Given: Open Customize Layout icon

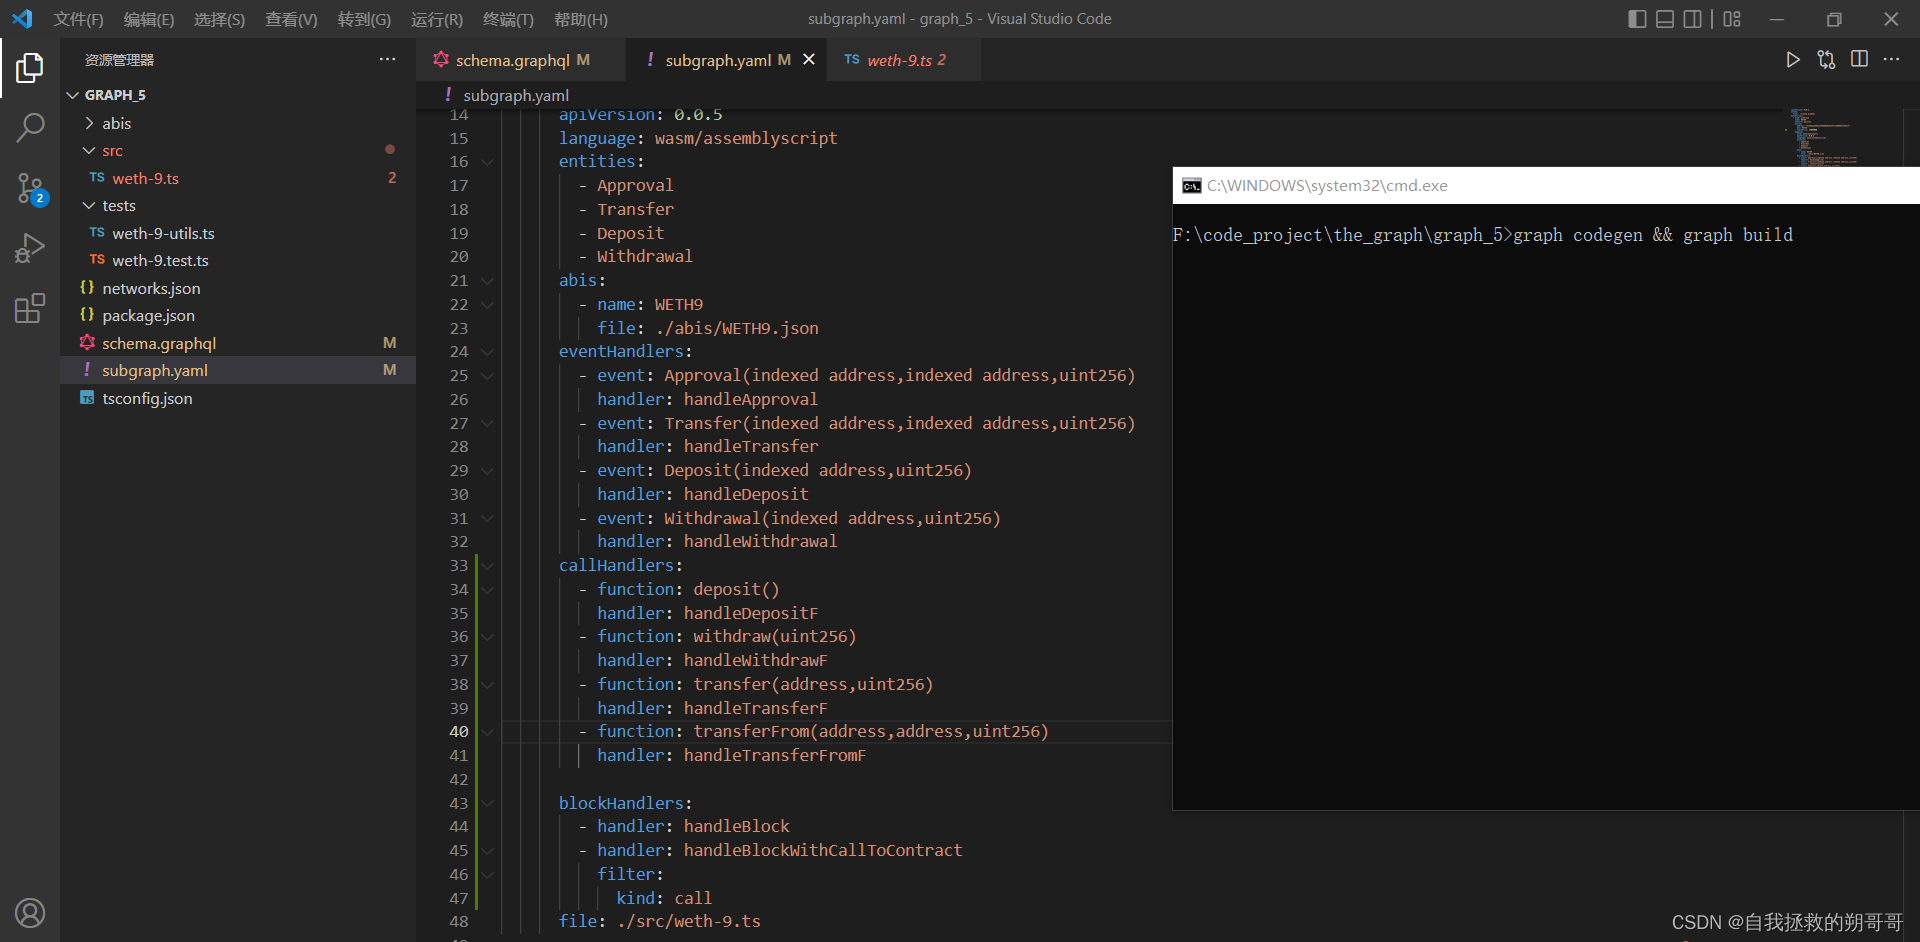Looking at the screenshot, I should coord(1732,19).
